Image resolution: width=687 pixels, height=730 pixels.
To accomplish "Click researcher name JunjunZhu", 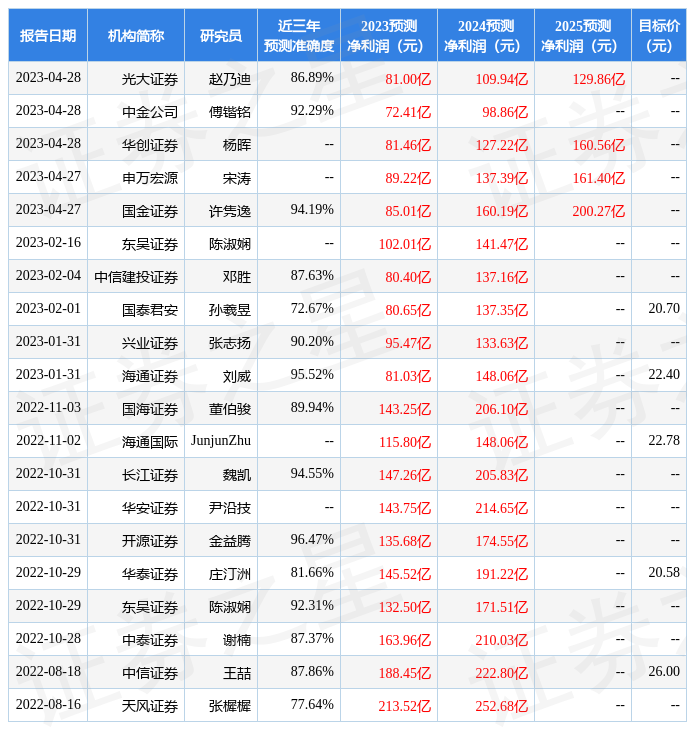I will tap(221, 440).
